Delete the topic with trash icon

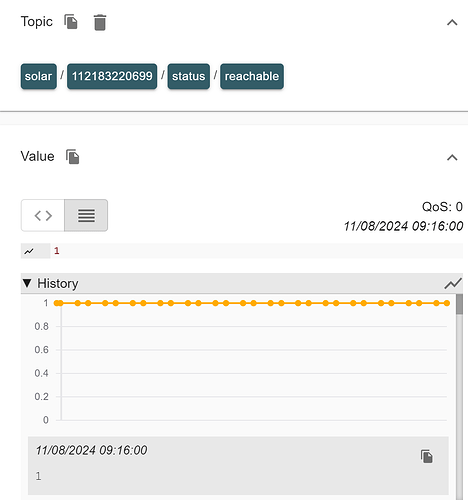pyautogui.click(x=100, y=22)
